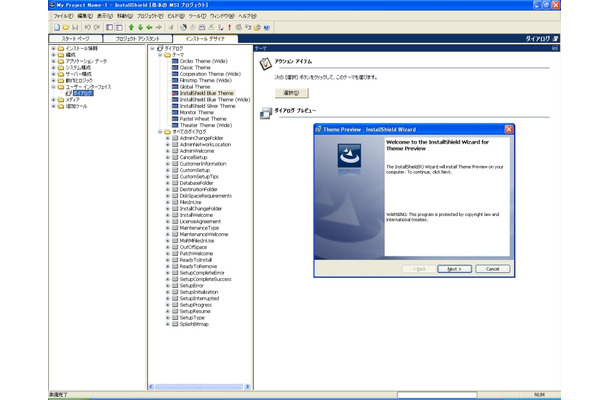Switch to the スタート ページ tab
Viewport: 610px width, 400px height.
click(x=75, y=39)
